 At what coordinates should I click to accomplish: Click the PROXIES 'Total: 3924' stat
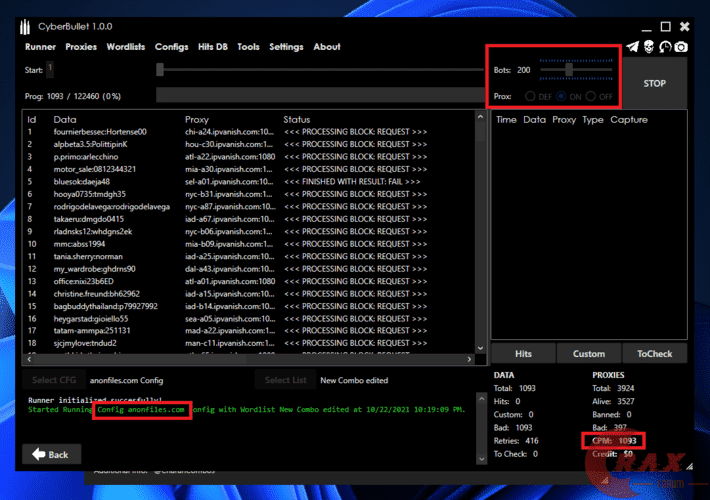613,388
